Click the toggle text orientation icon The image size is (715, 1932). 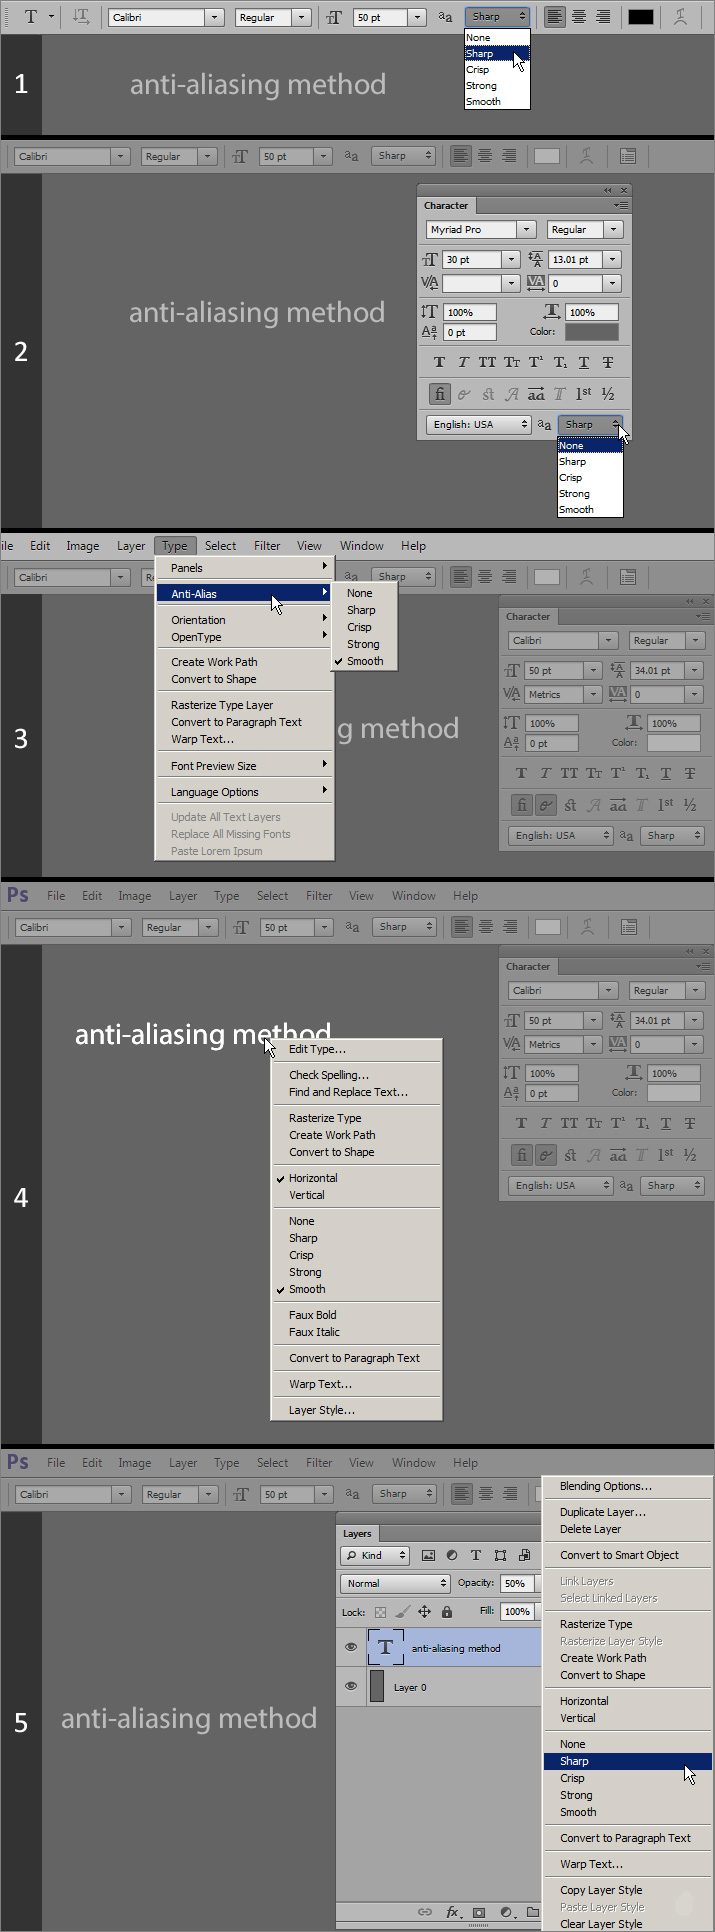(81, 17)
